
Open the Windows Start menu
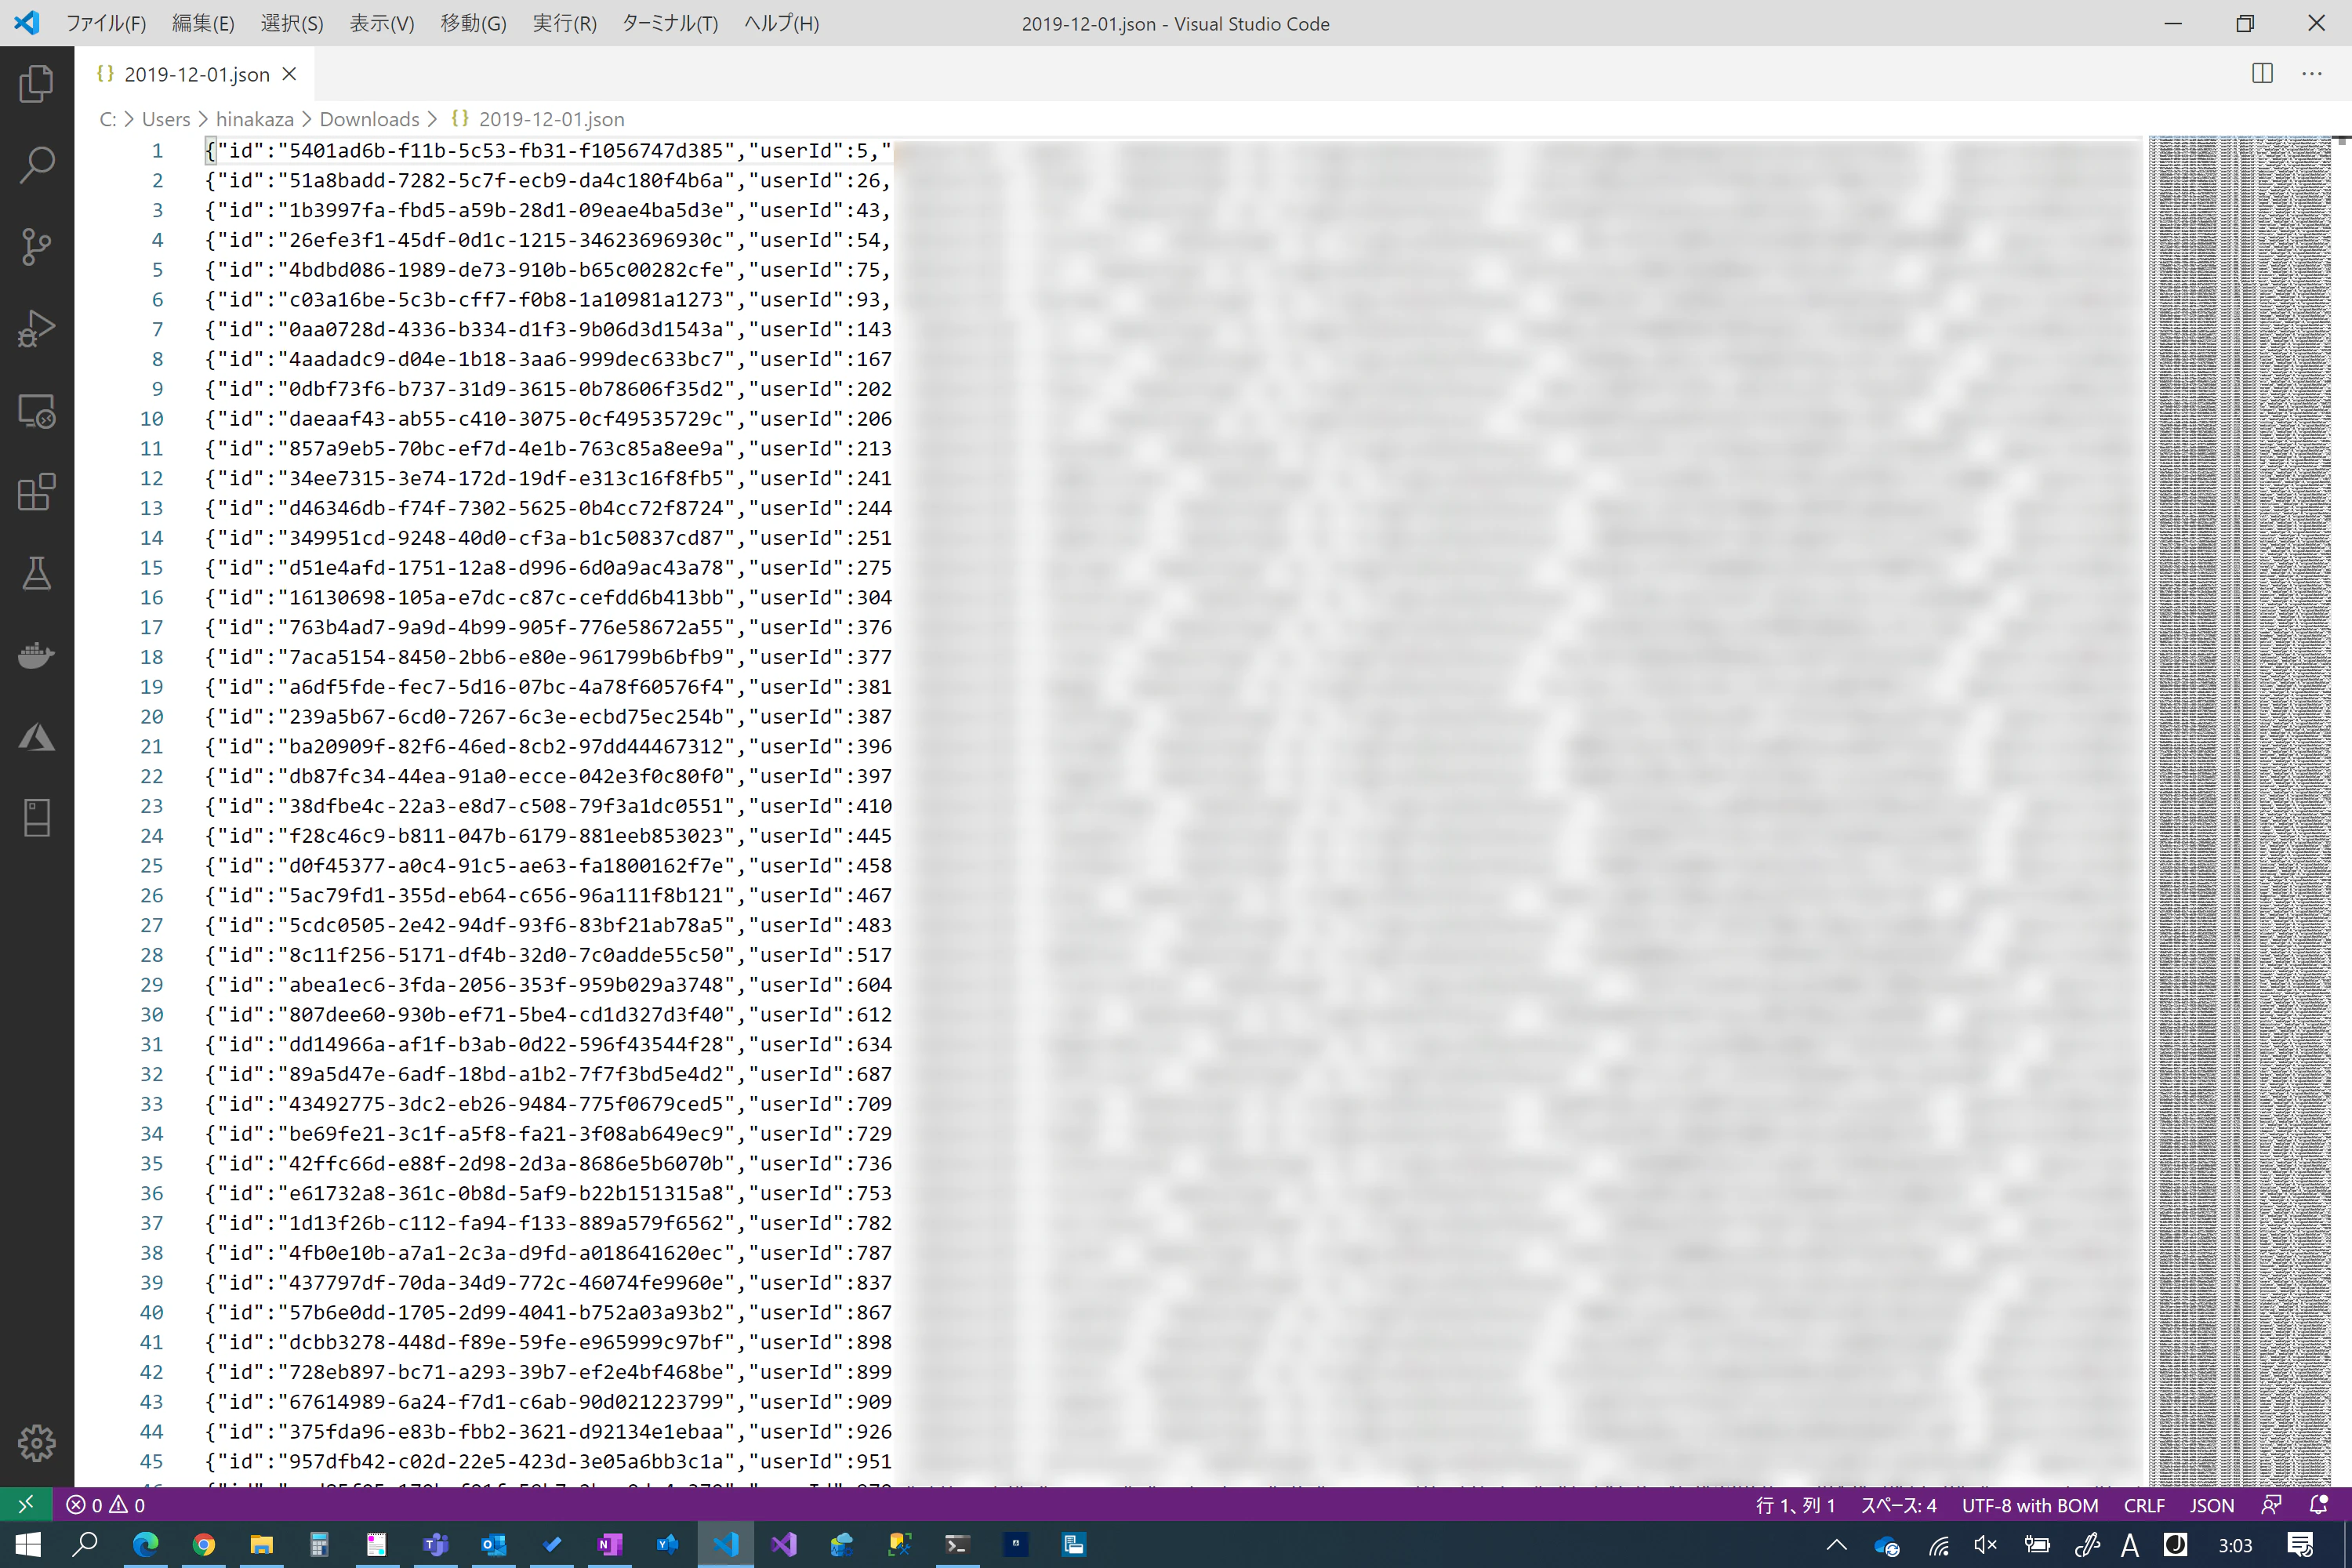point(28,1544)
